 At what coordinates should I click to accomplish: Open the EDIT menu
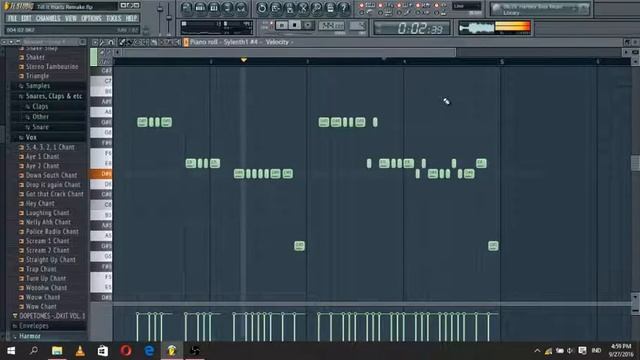click(x=26, y=18)
